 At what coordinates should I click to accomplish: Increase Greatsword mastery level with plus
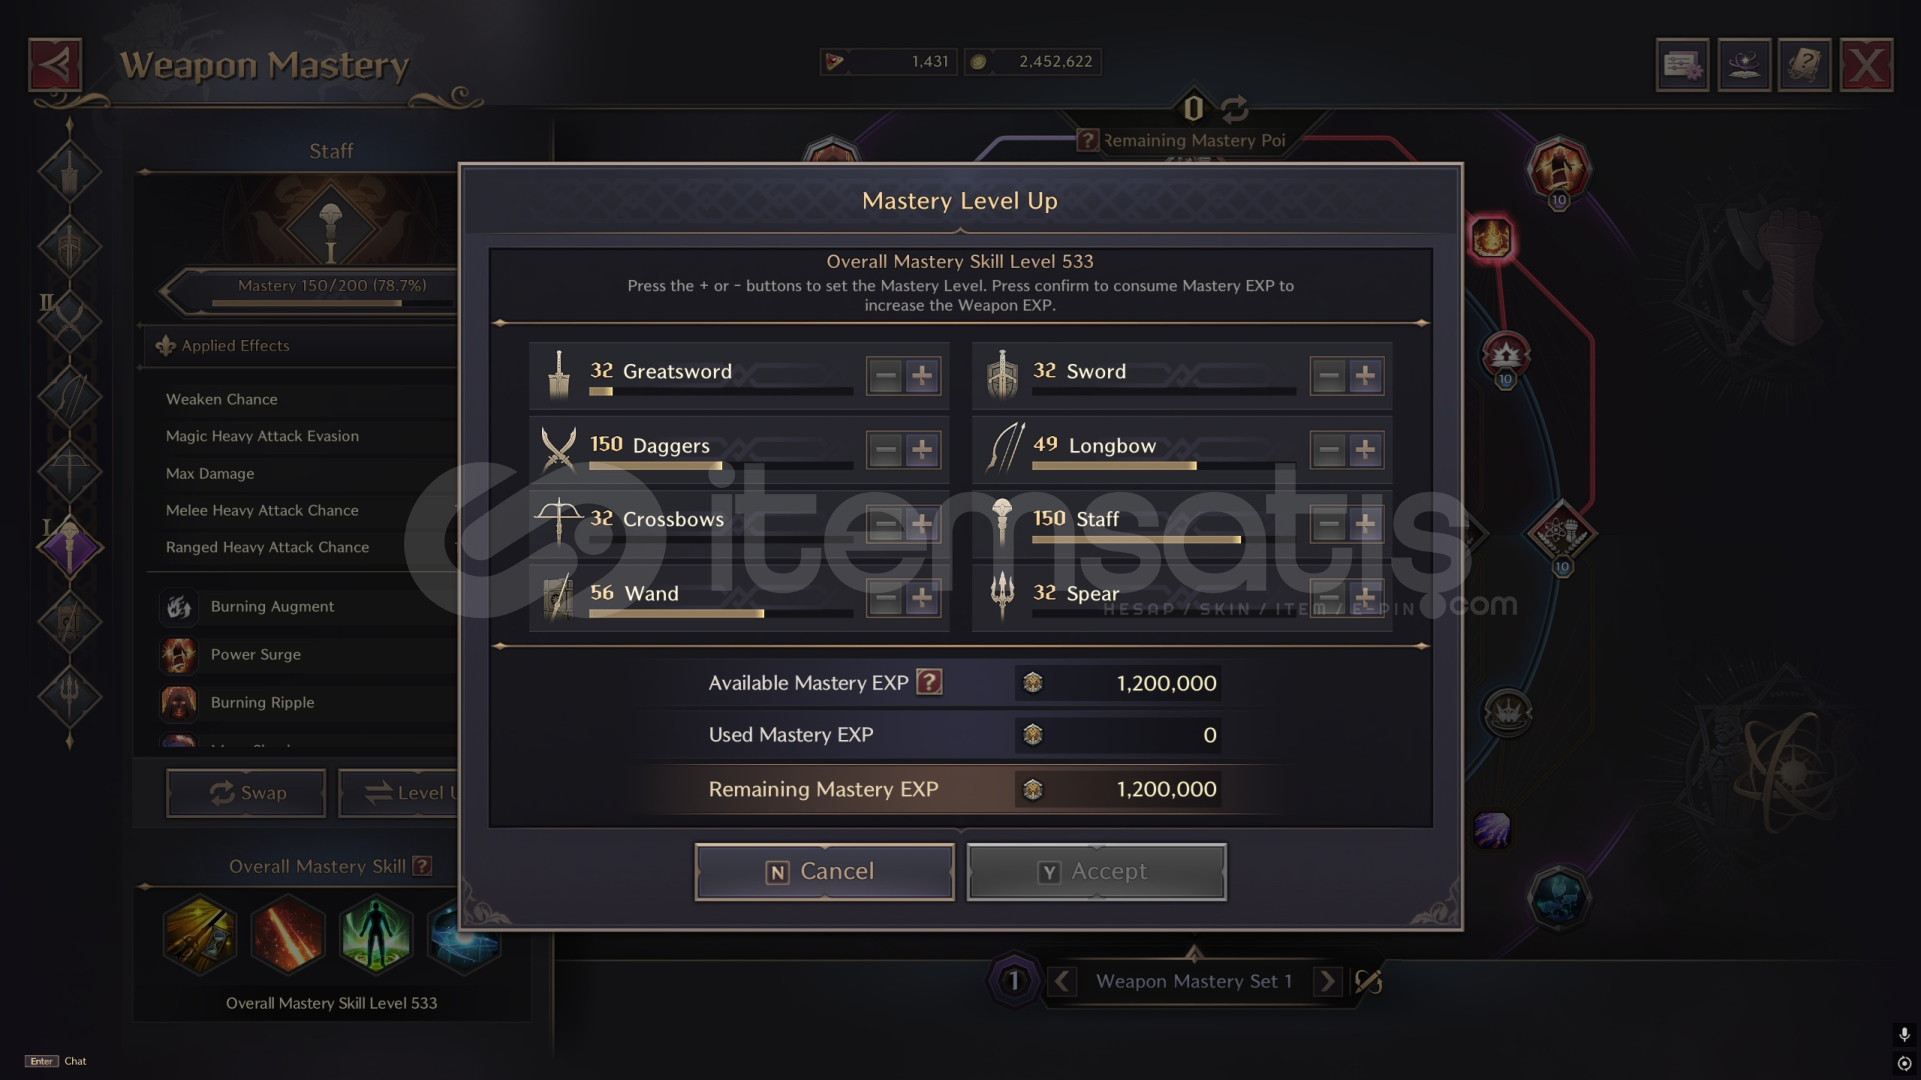(922, 376)
